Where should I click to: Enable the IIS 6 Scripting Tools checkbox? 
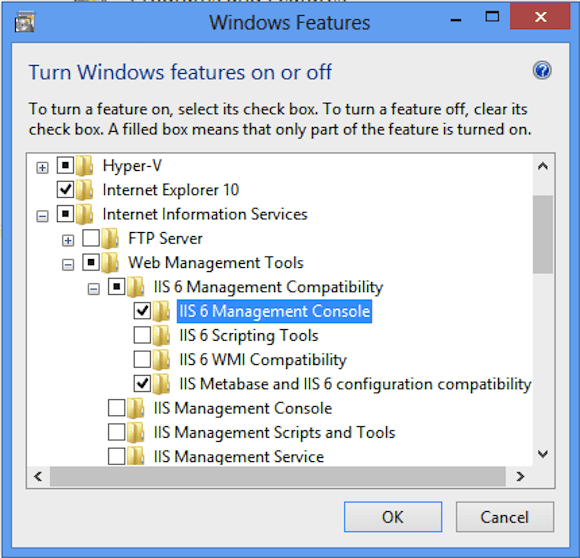click(x=142, y=335)
